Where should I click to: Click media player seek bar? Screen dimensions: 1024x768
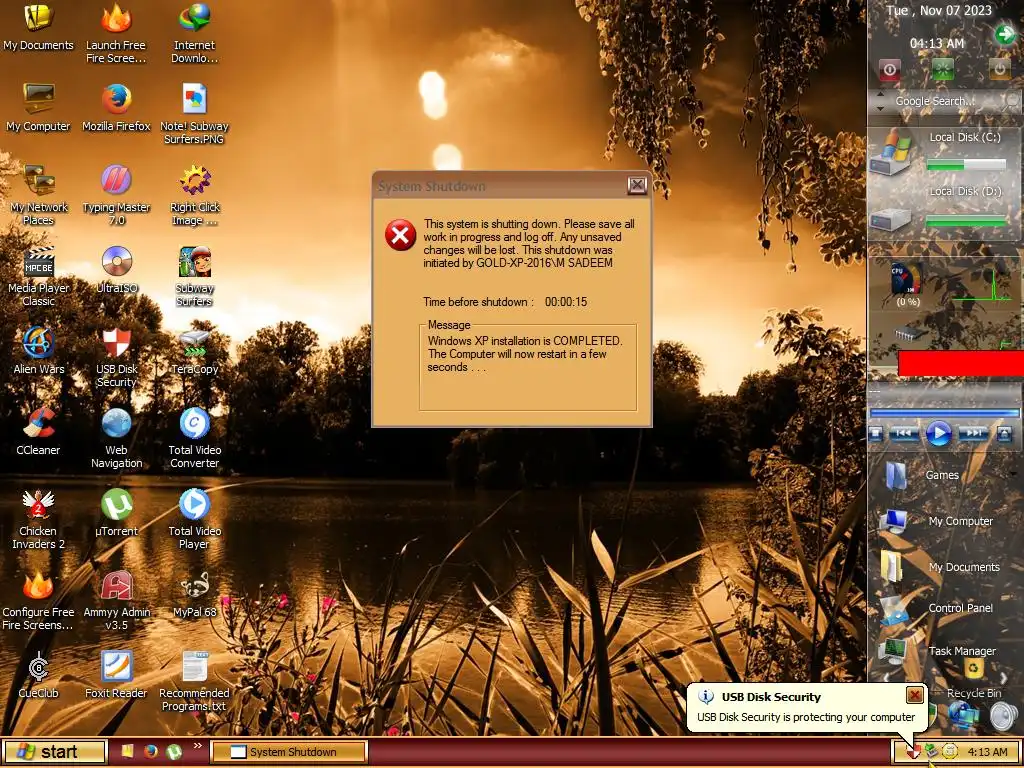tap(944, 413)
